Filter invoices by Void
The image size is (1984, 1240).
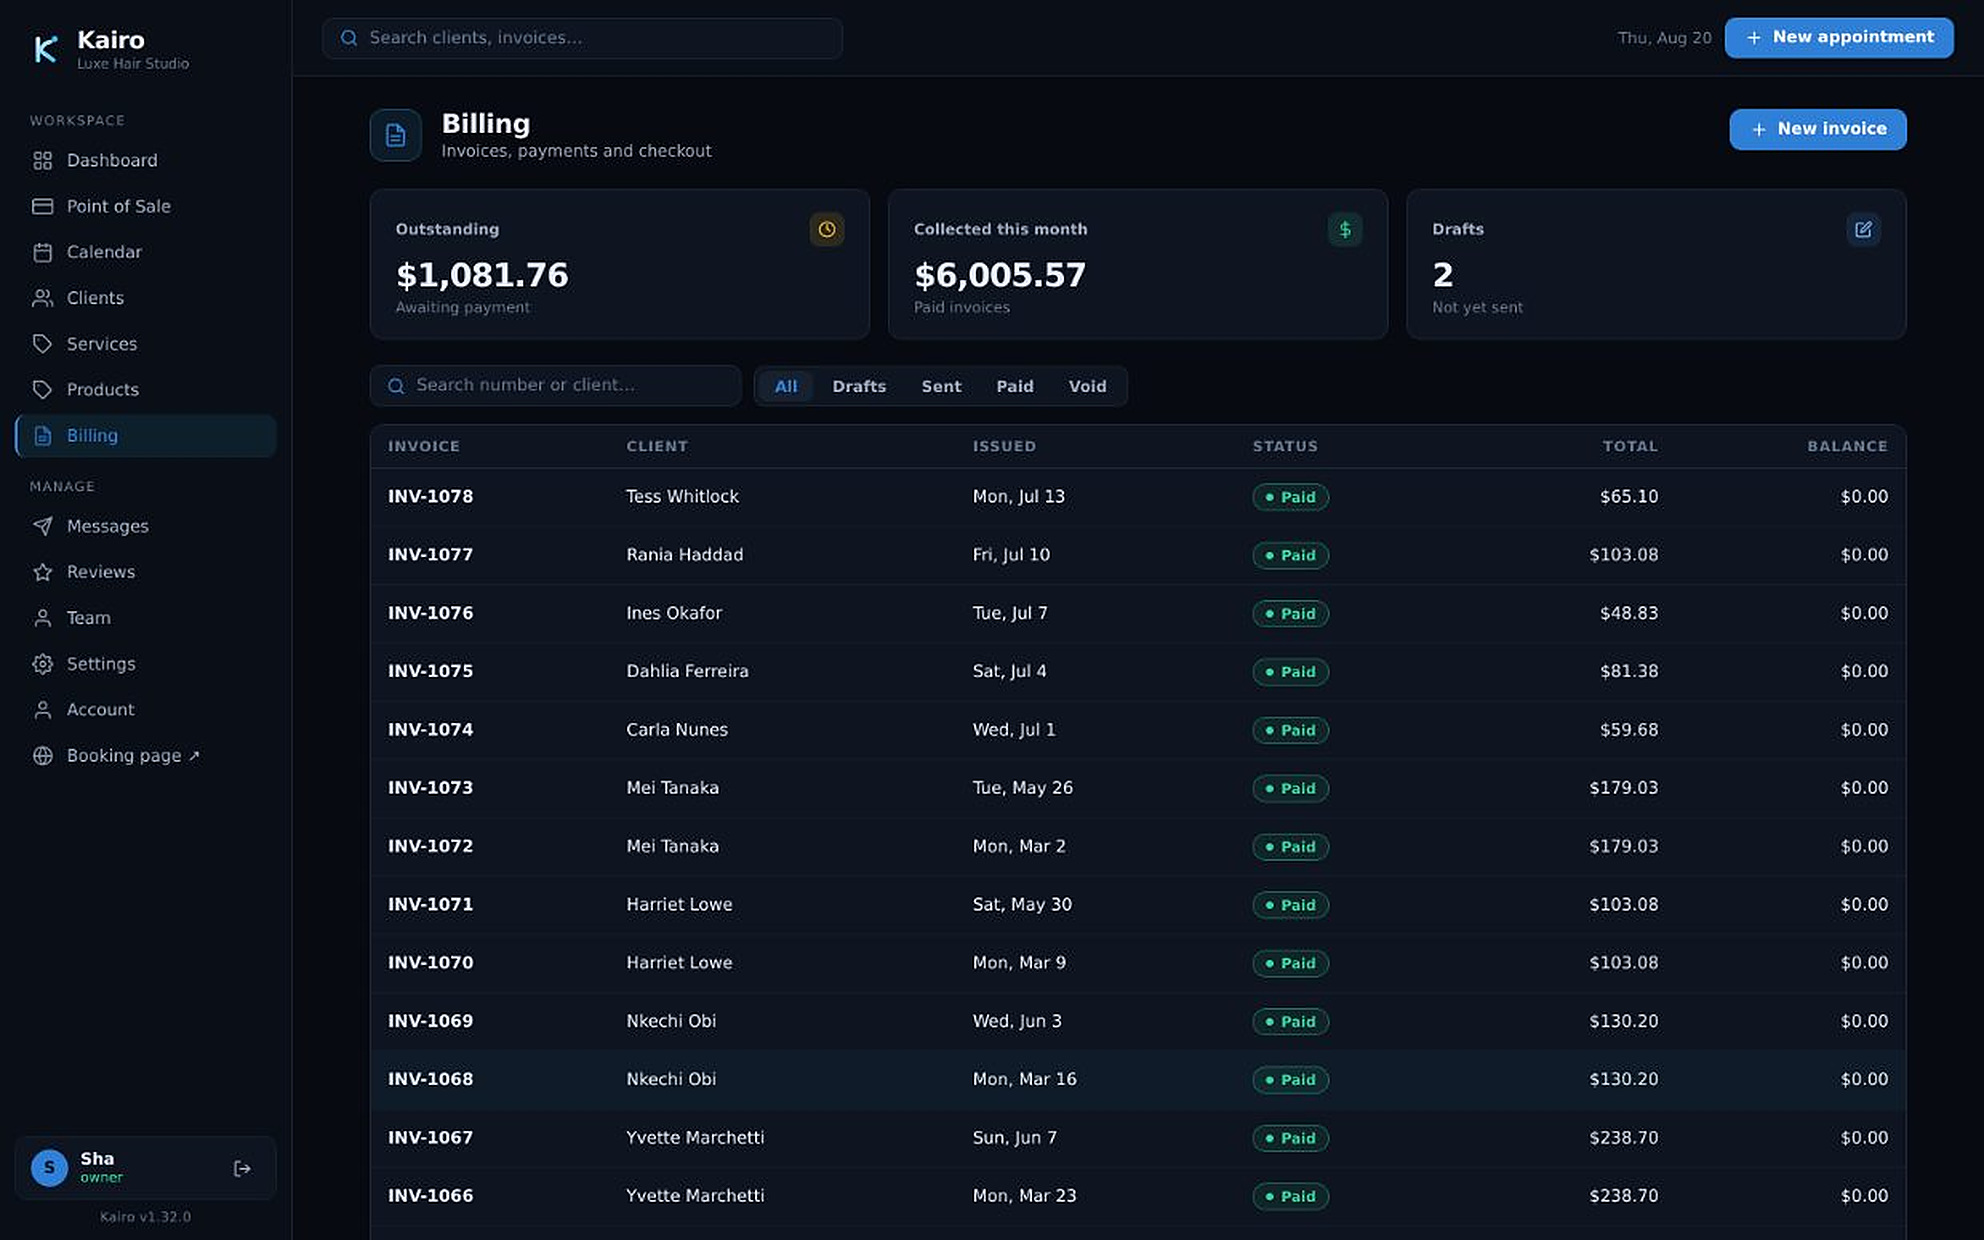(1087, 386)
